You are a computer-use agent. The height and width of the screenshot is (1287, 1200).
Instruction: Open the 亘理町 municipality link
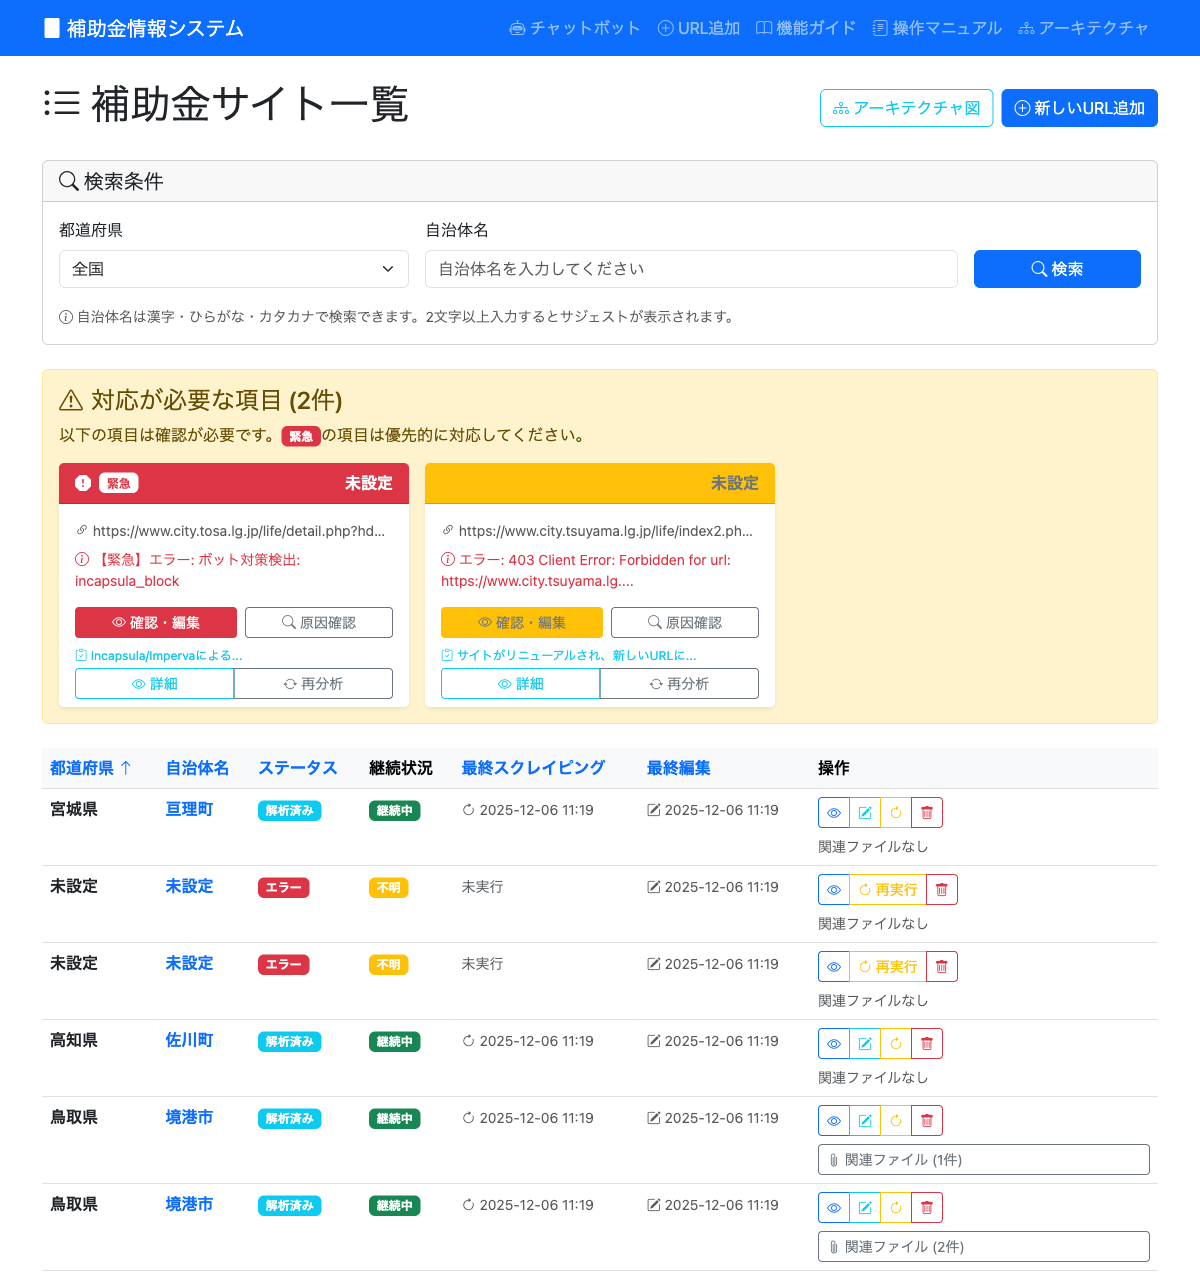click(189, 810)
